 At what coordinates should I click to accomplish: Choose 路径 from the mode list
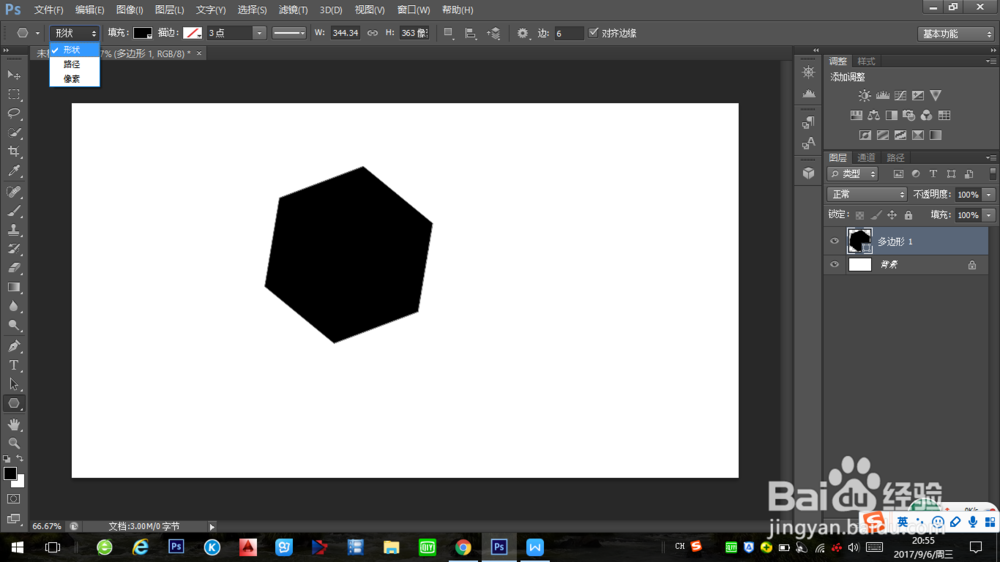pos(72,64)
